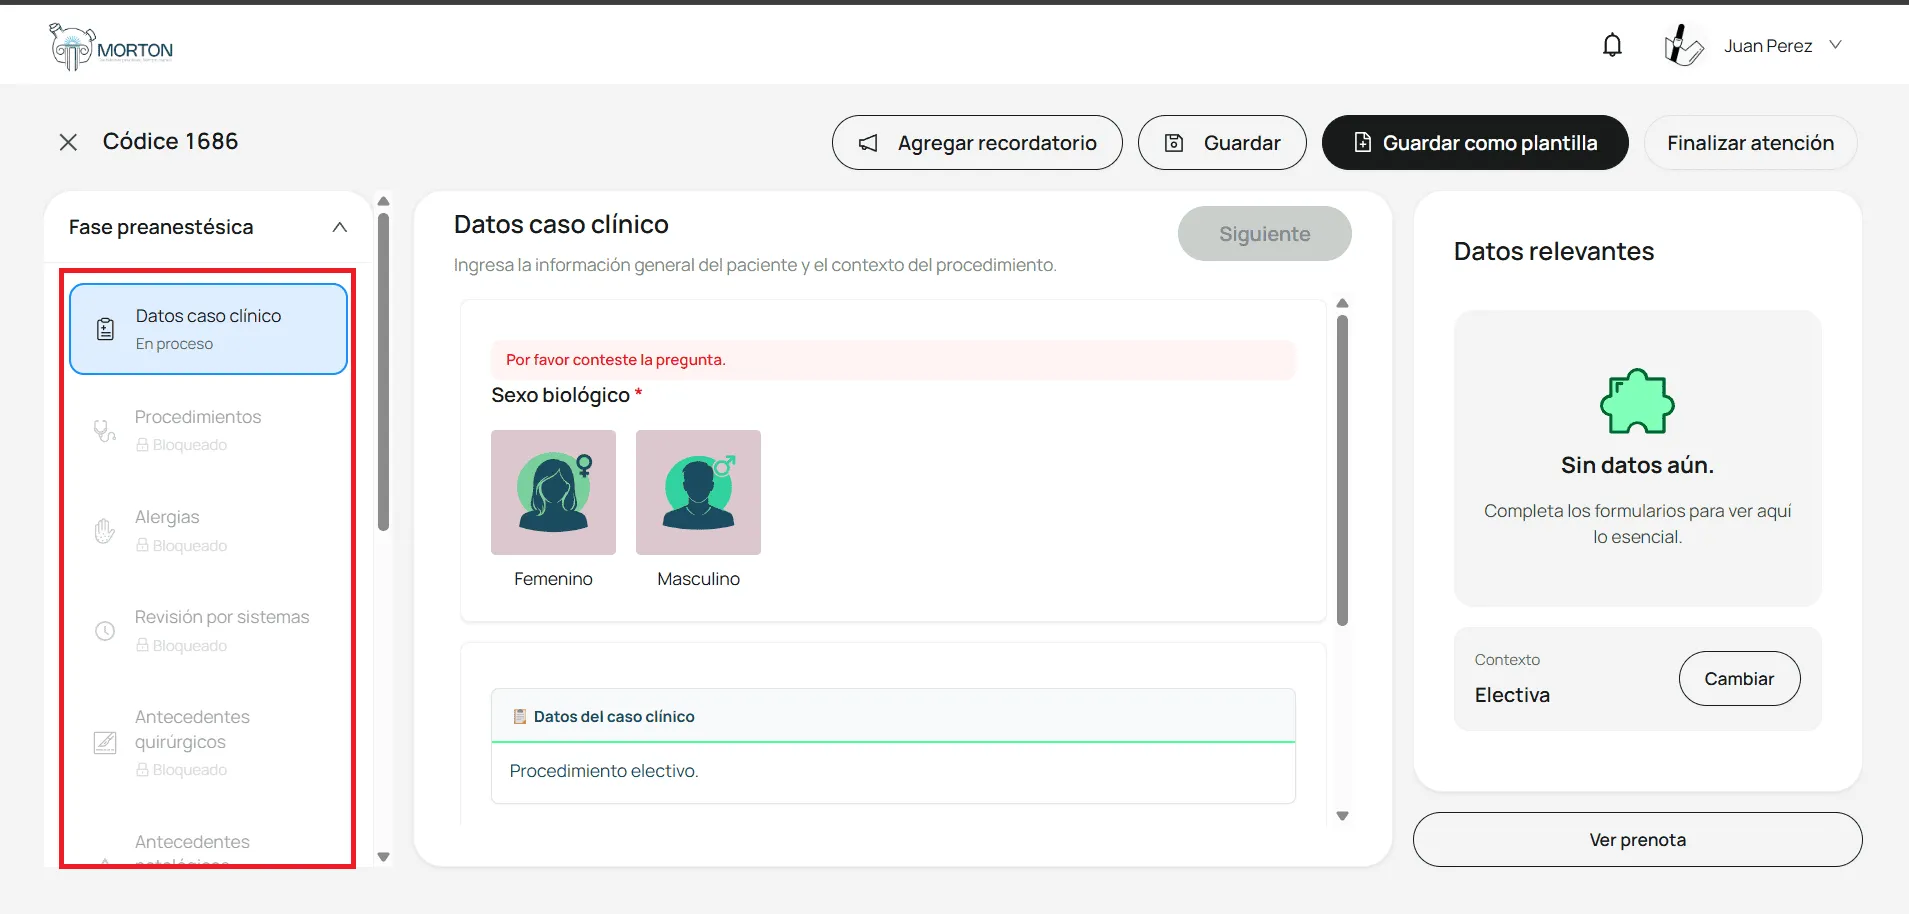Choose the Femenino option image
This screenshot has width=1909, height=914.
pos(553,492)
